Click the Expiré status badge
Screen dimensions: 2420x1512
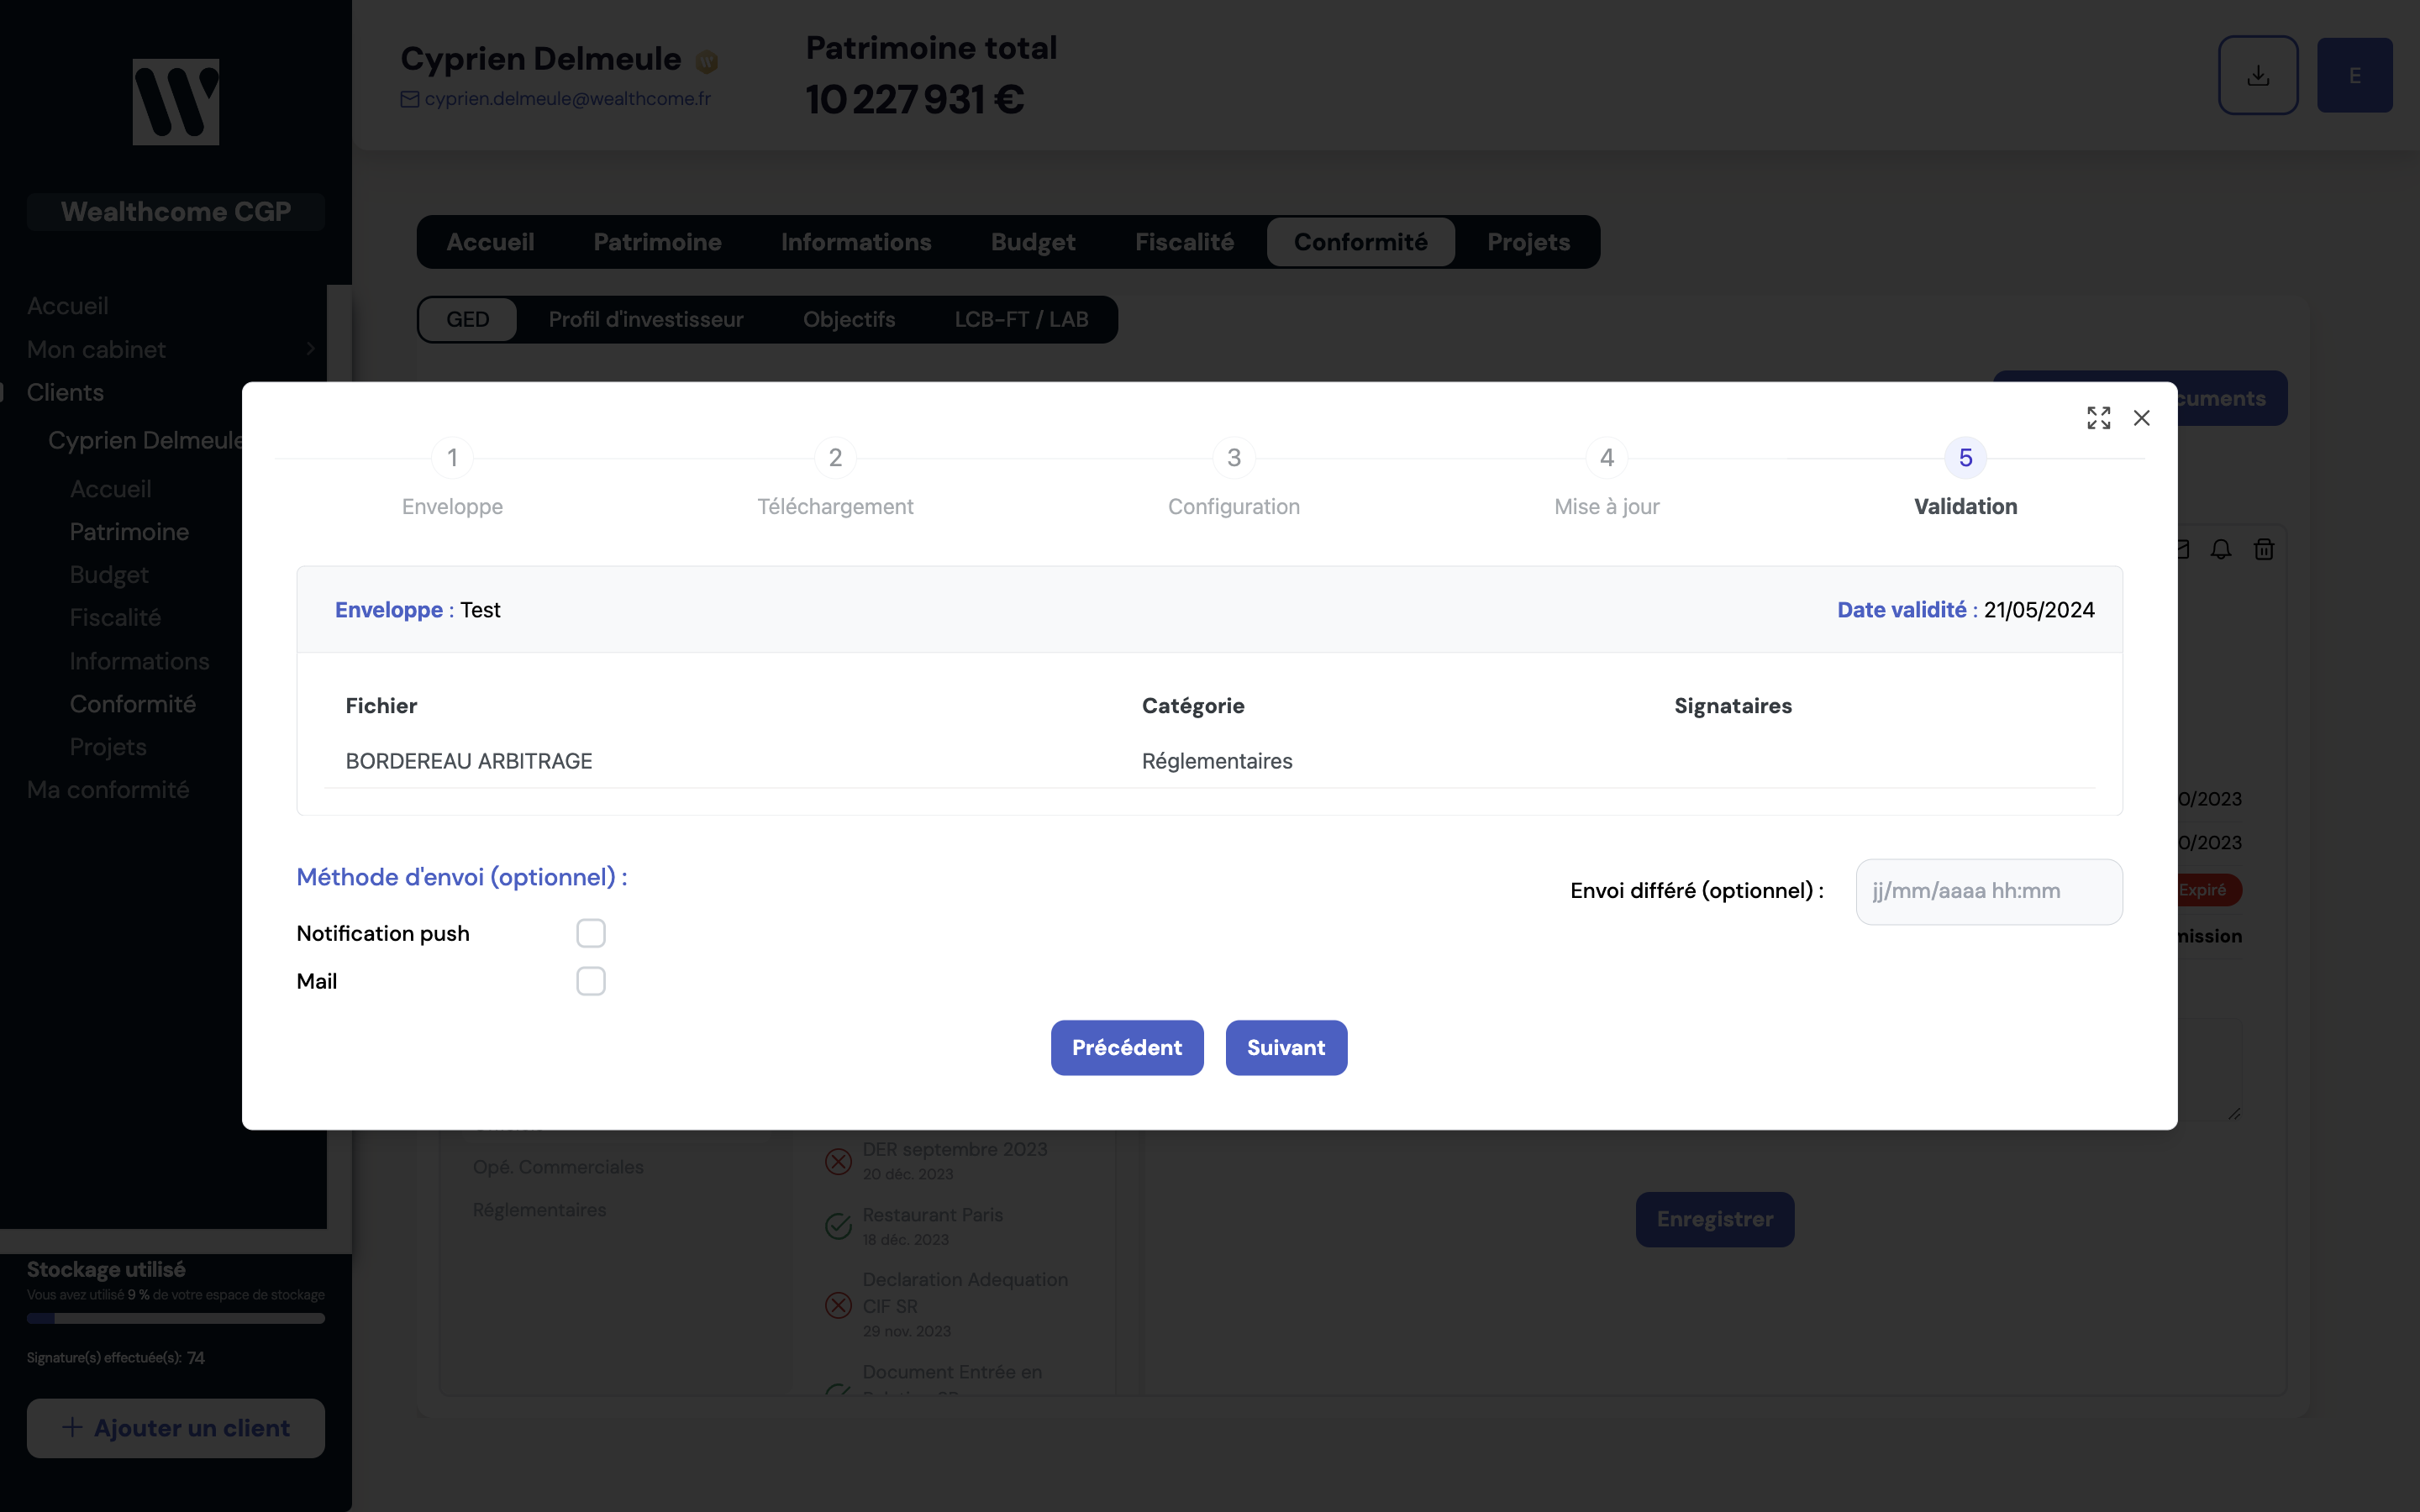[2208, 890]
